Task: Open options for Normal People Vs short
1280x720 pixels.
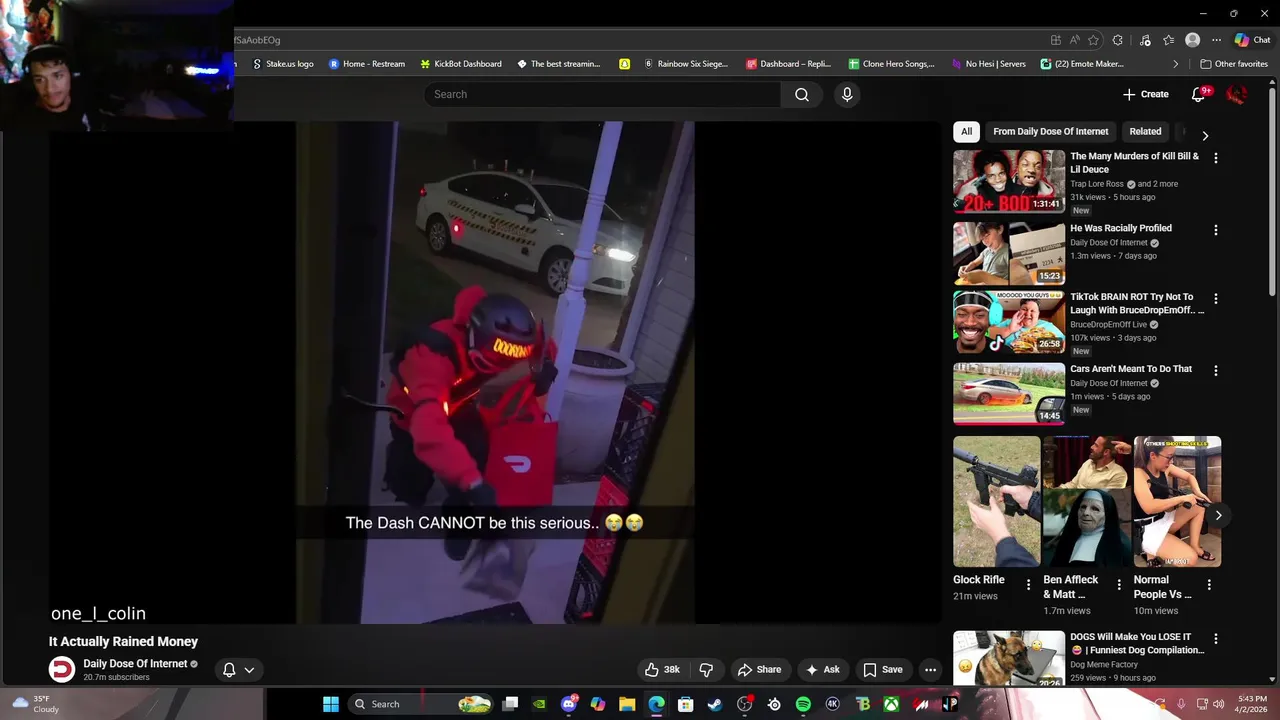Action: (x=1209, y=585)
